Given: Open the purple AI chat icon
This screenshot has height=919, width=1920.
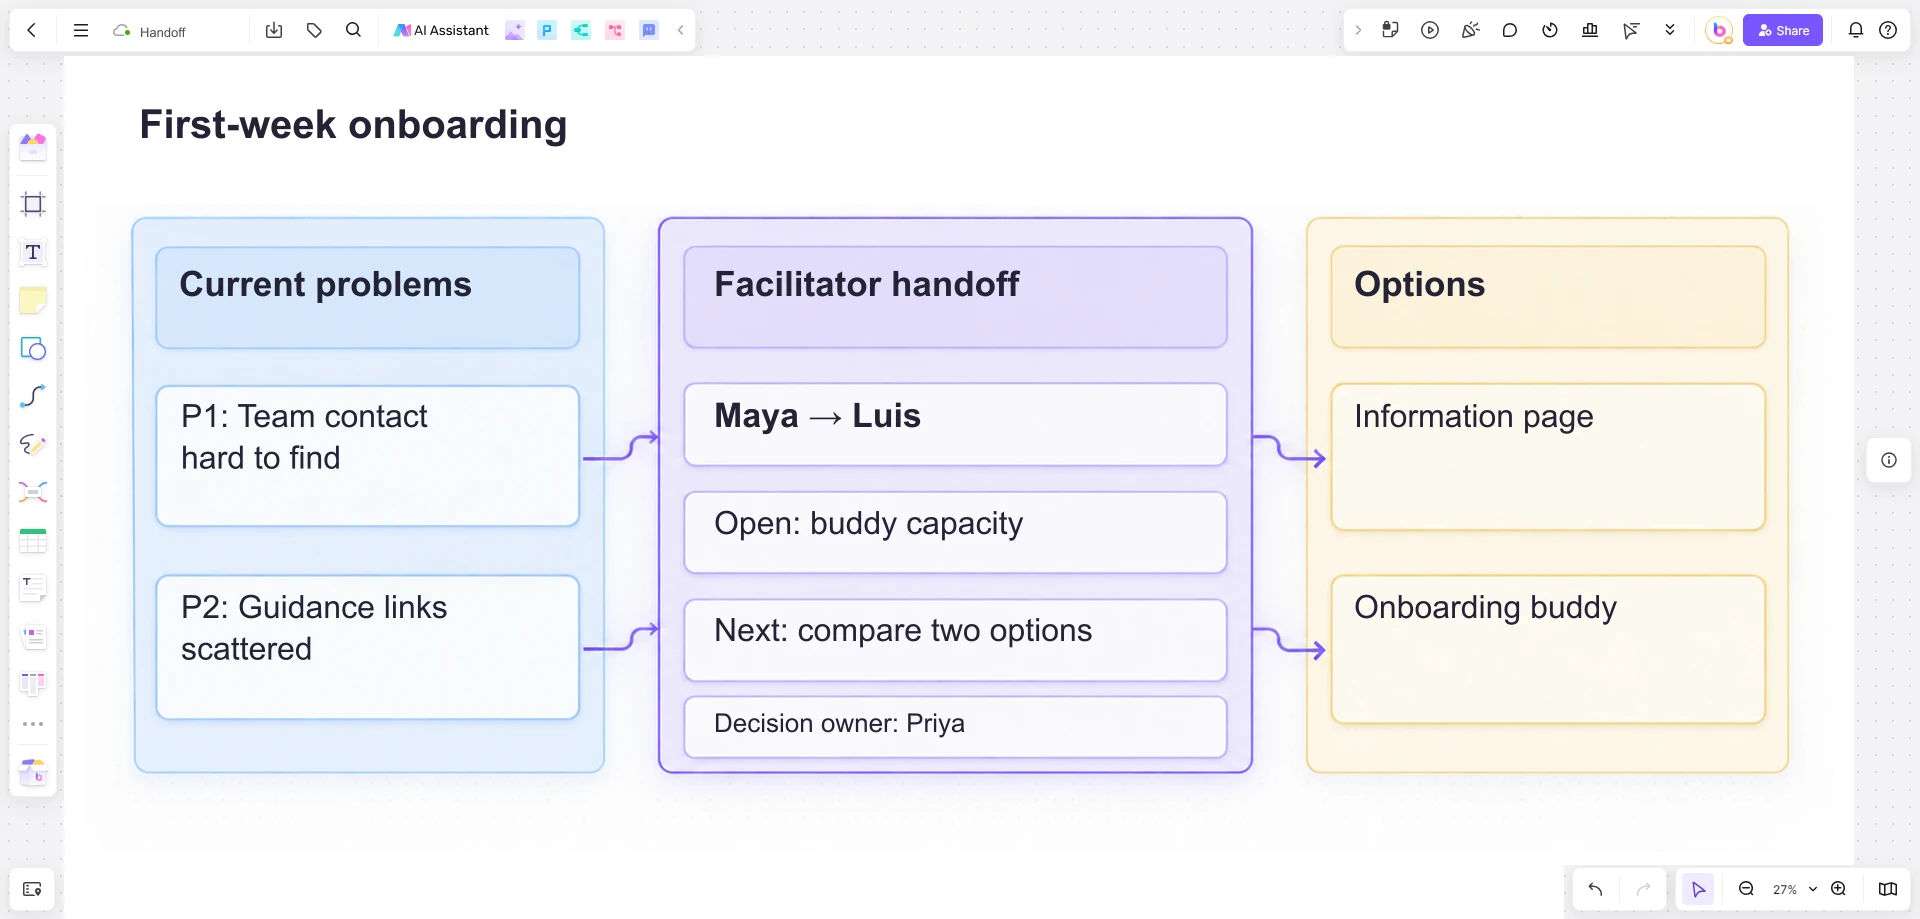Looking at the screenshot, I should coord(649,30).
